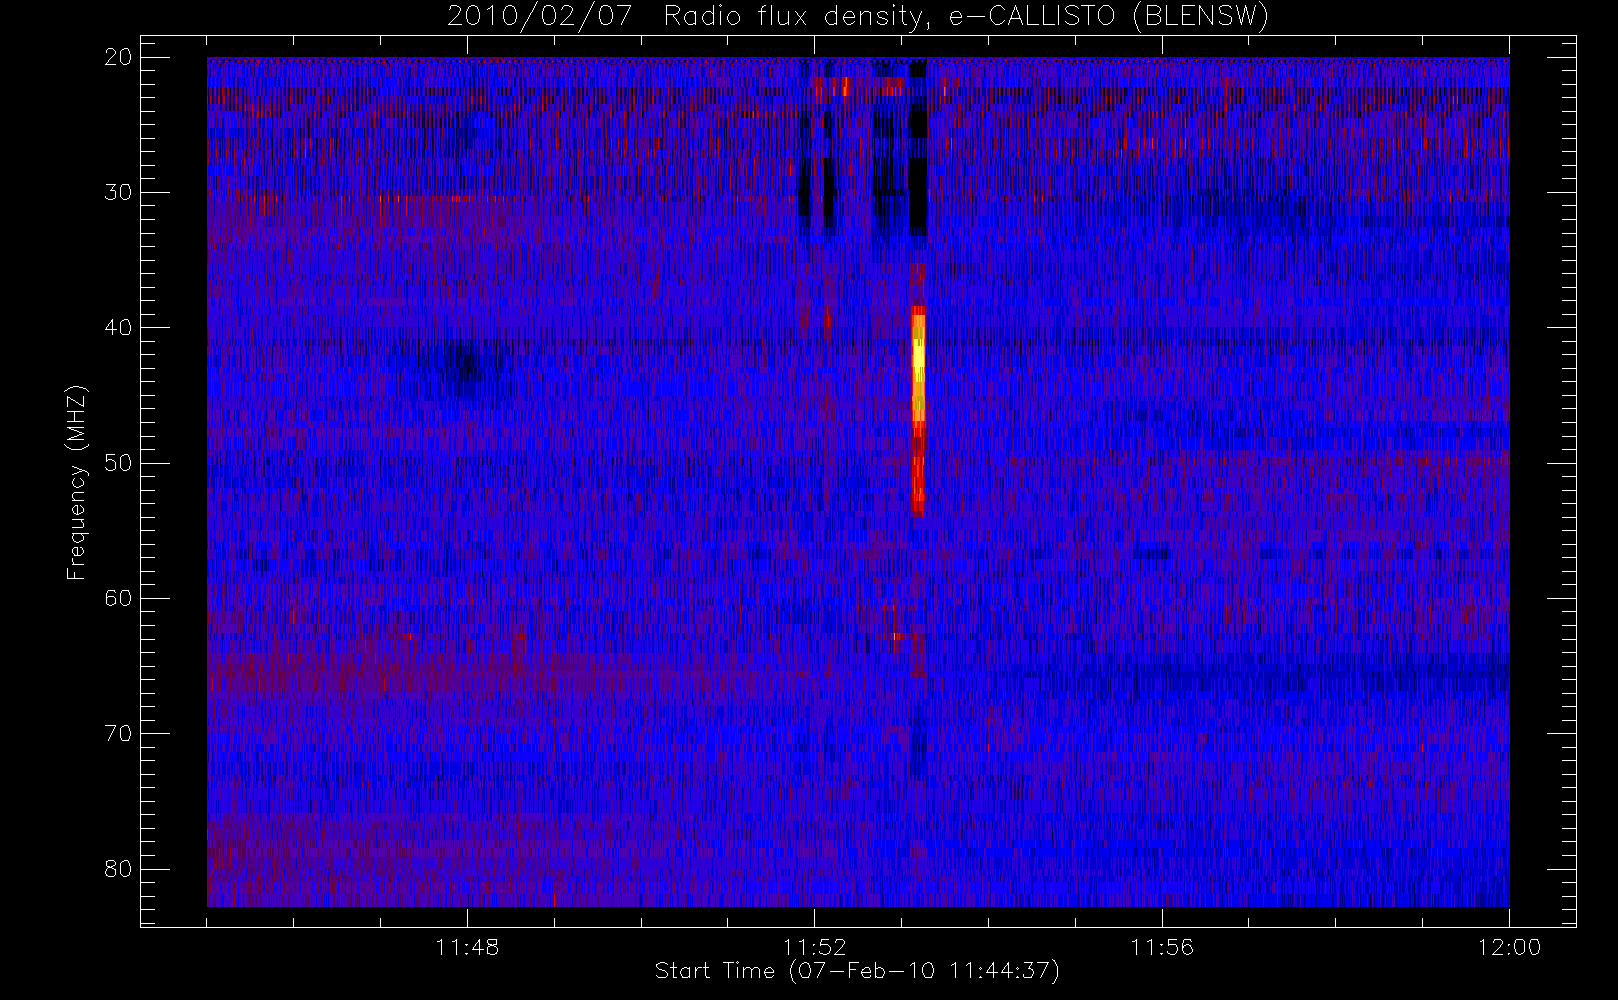
Task: Click the 20 MHz frequency tick label
Action: 118,57
